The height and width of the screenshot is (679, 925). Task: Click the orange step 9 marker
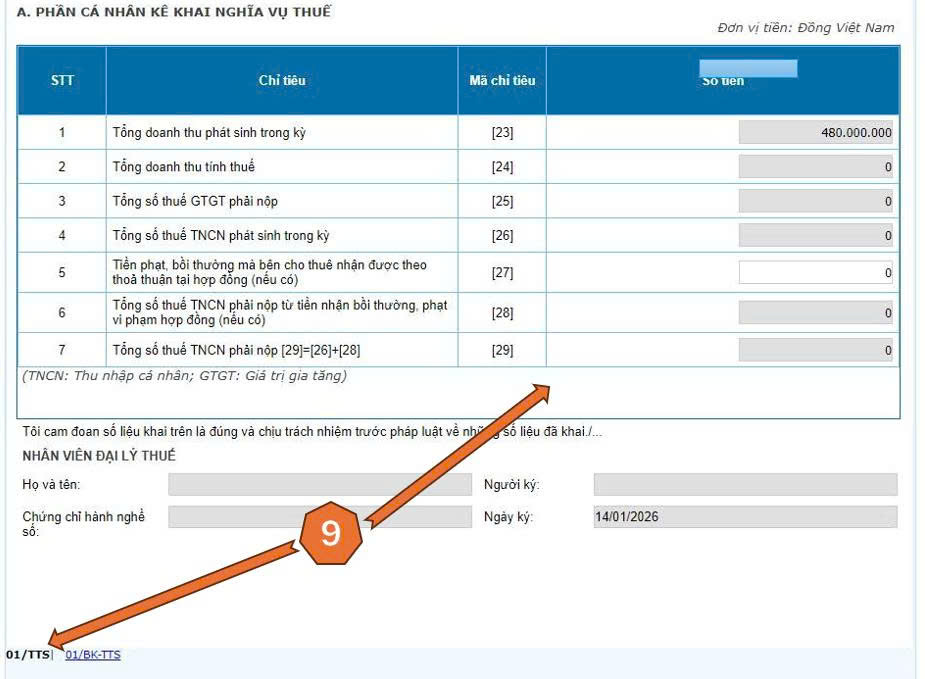click(330, 533)
